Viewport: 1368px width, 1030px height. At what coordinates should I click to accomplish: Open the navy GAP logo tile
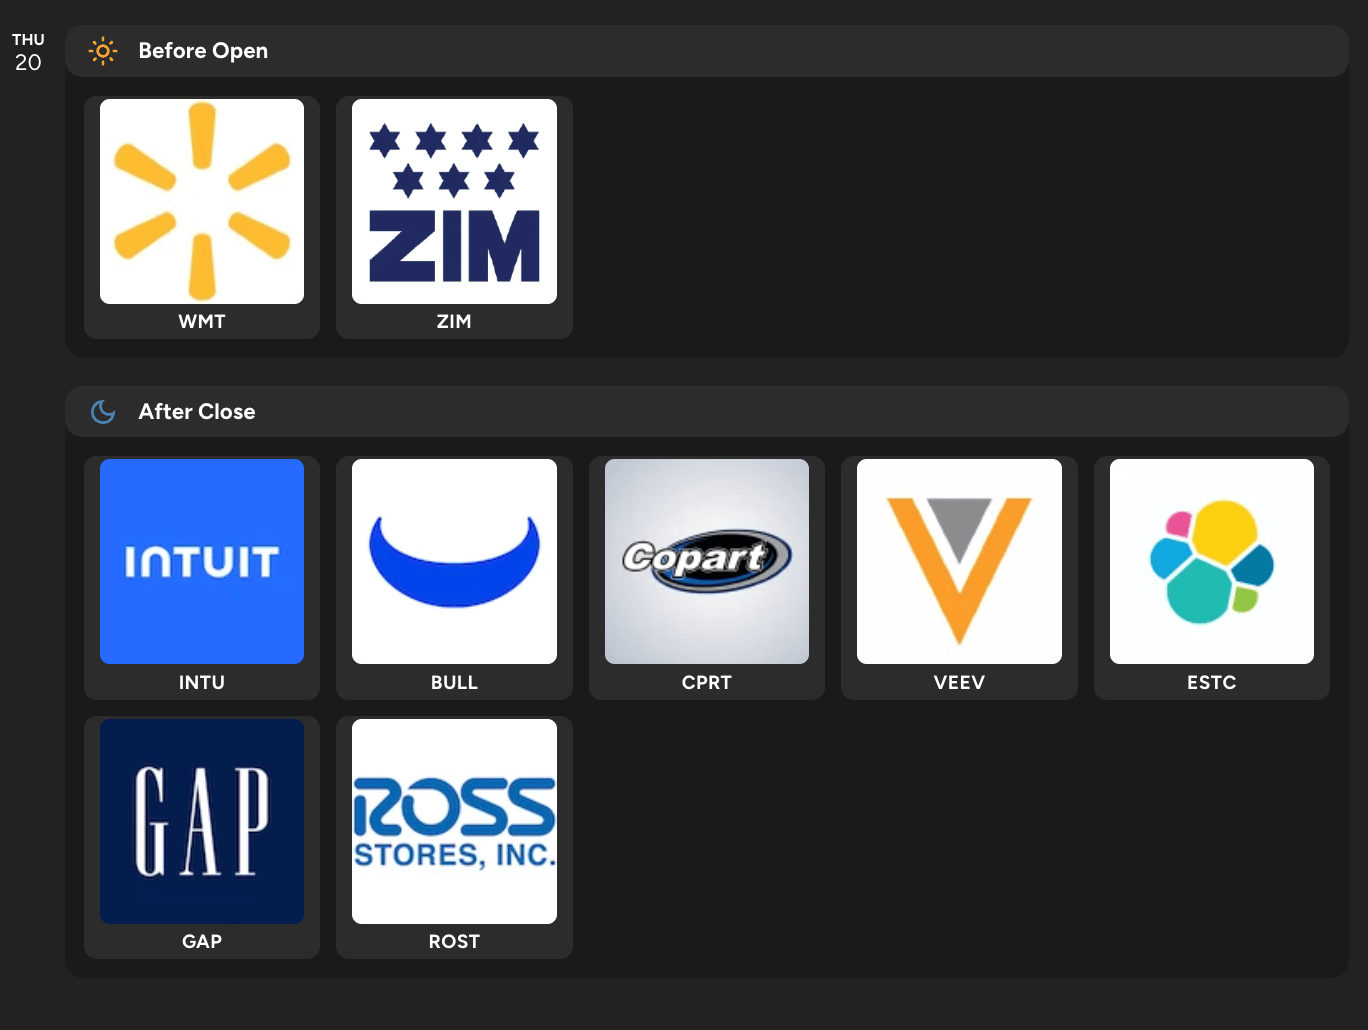tap(202, 821)
